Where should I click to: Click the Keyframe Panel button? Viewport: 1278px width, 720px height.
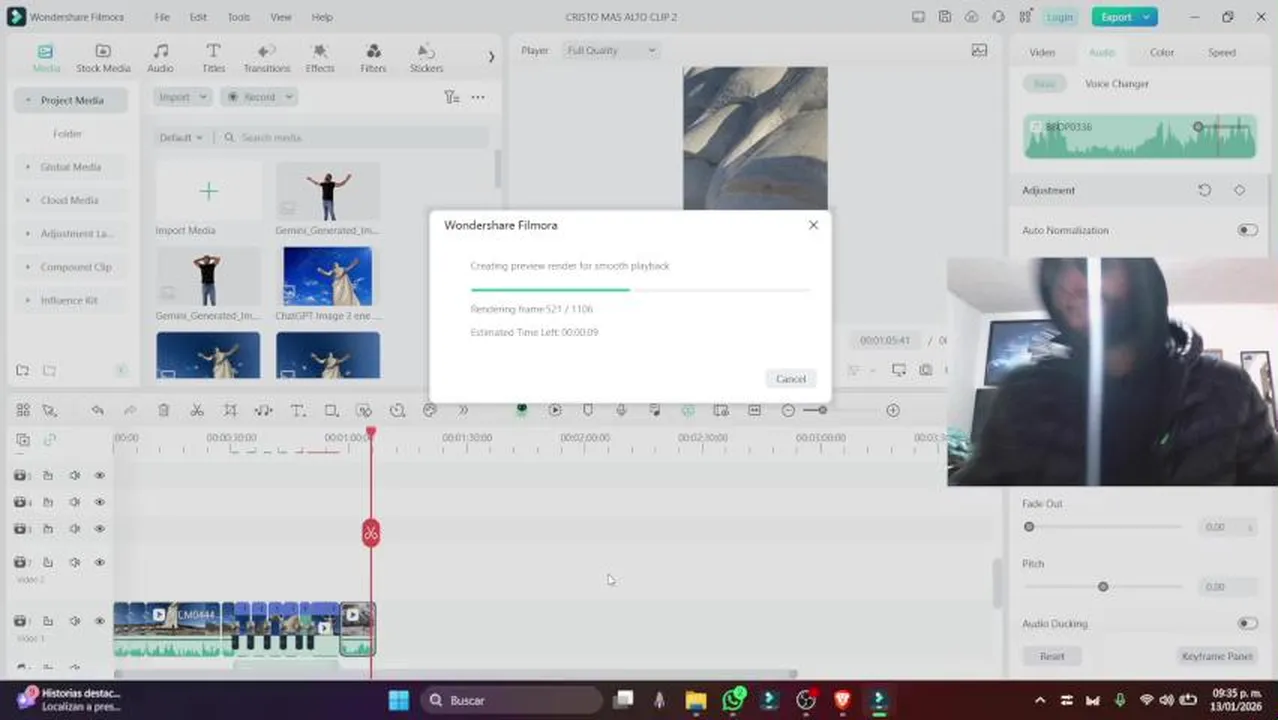pyautogui.click(x=1217, y=656)
